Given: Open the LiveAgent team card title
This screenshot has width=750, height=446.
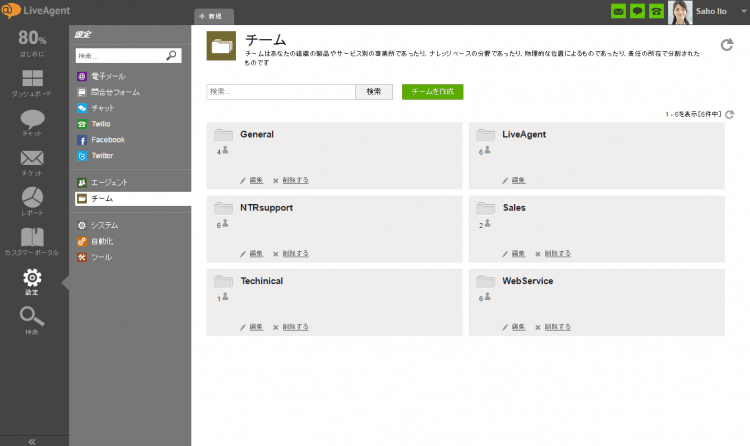Looking at the screenshot, I should tap(524, 134).
